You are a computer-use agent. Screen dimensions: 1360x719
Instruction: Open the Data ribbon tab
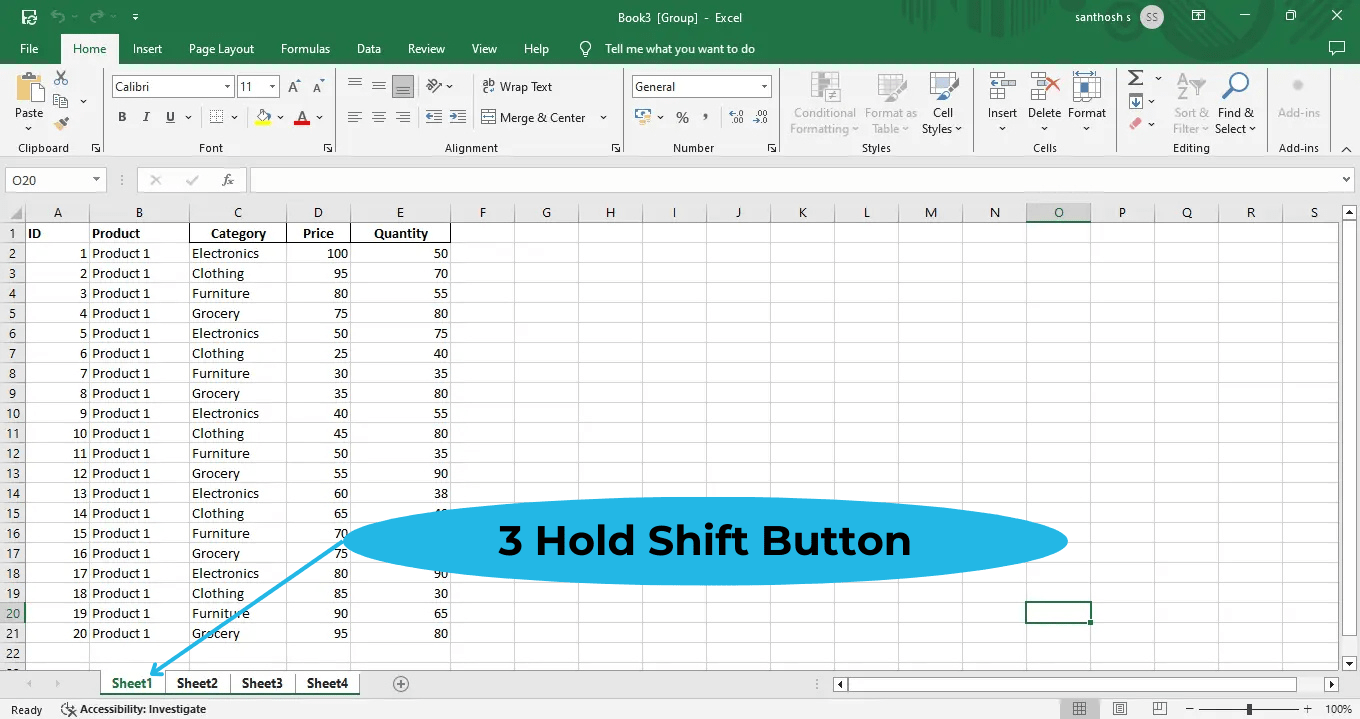[x=368, y=48]
